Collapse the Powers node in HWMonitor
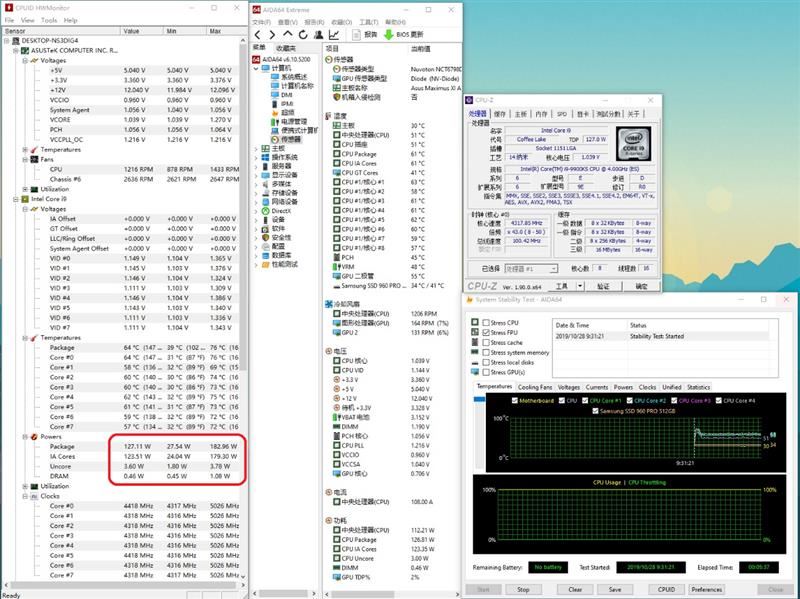800x599 pixels. tap(25, 437)
